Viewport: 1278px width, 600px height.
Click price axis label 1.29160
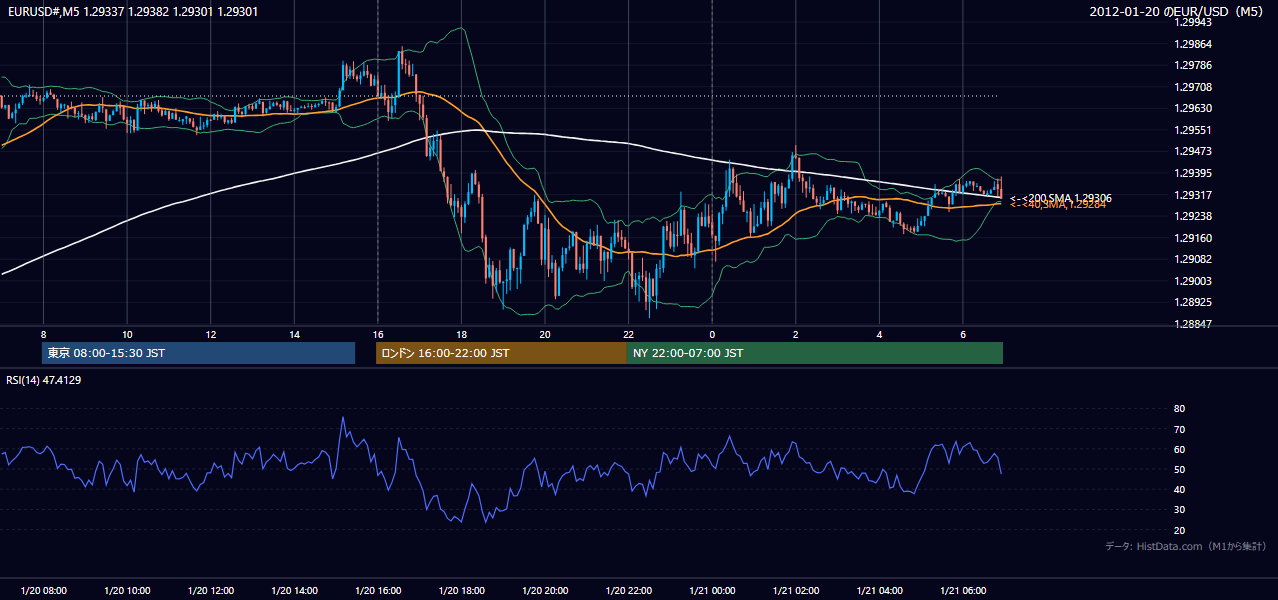click(1194, 238)
